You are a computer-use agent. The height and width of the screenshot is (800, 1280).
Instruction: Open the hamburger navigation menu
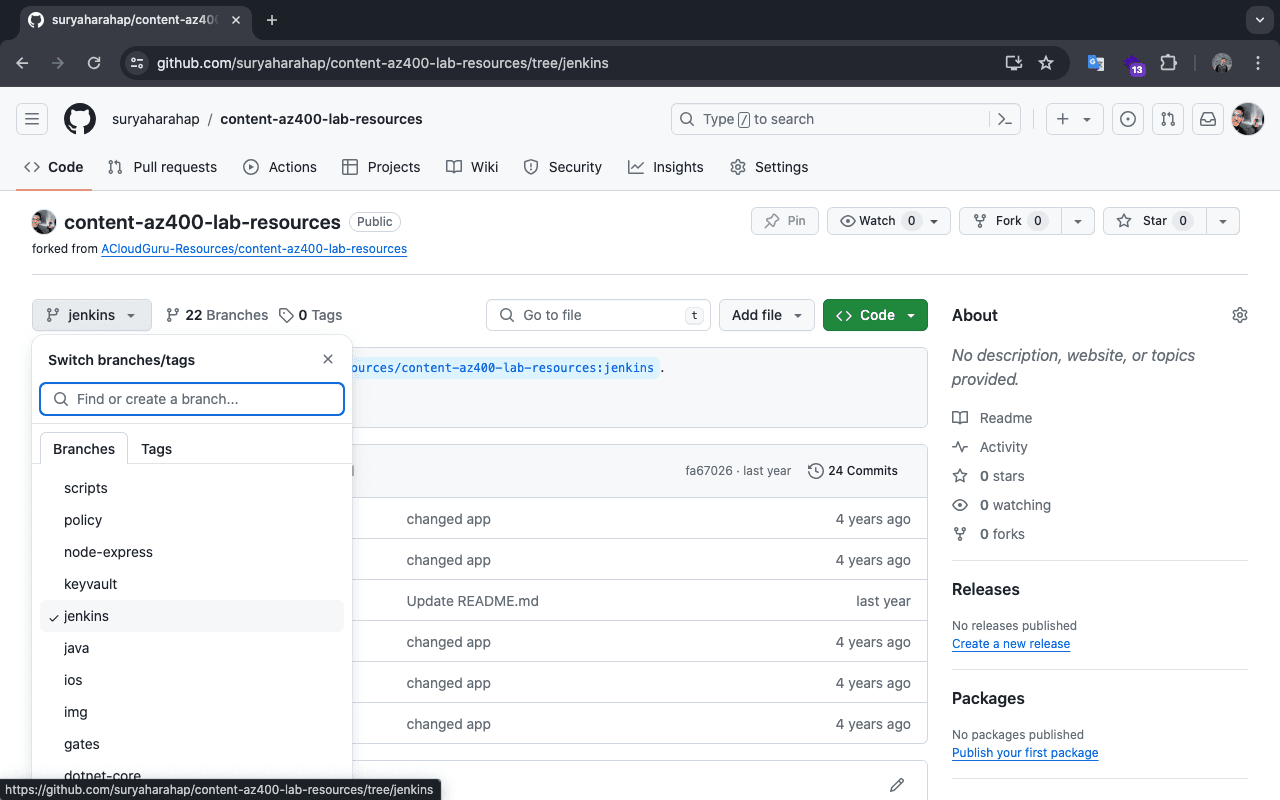pyautogui.click(x=32, y=119)
